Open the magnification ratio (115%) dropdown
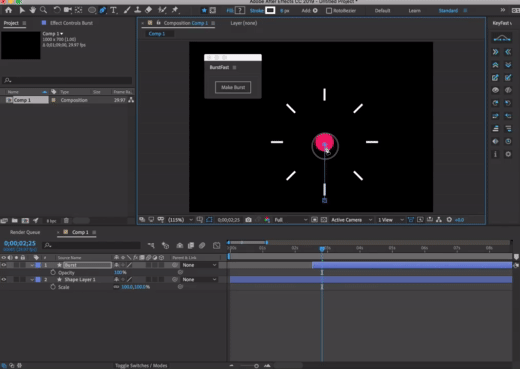The height and width of the screenshot is (369, 520). click(x=180, y=220)
